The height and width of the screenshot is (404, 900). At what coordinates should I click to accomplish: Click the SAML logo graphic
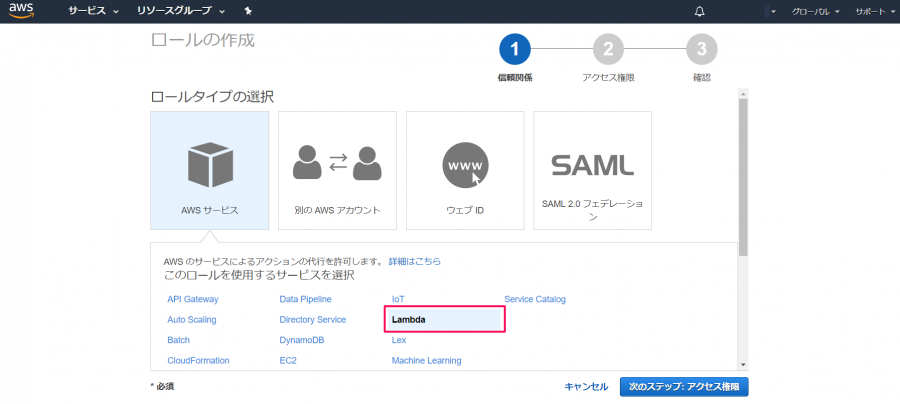(593, 165)
